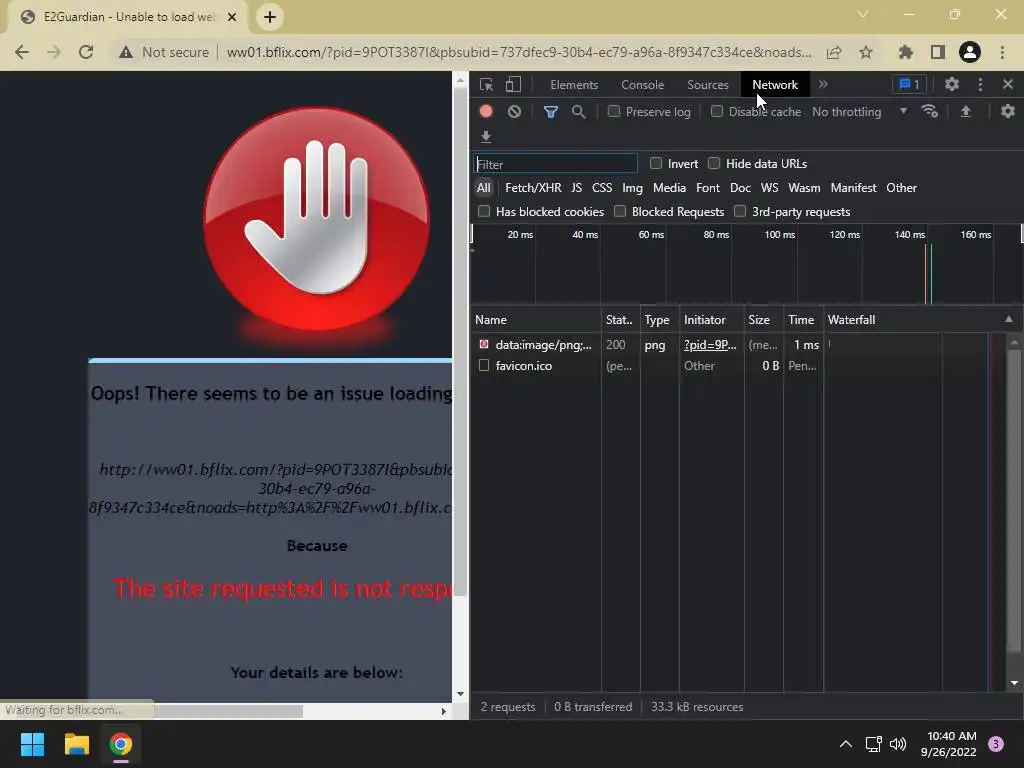Click the request list scrollbar thumb
1024x768 pixels.
[x=1014, y=500]
